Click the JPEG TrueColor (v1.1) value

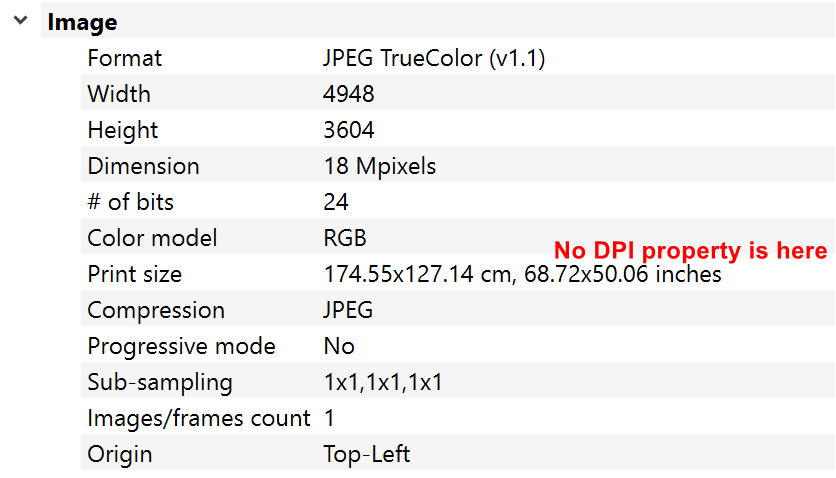click(x=434, y=58)
